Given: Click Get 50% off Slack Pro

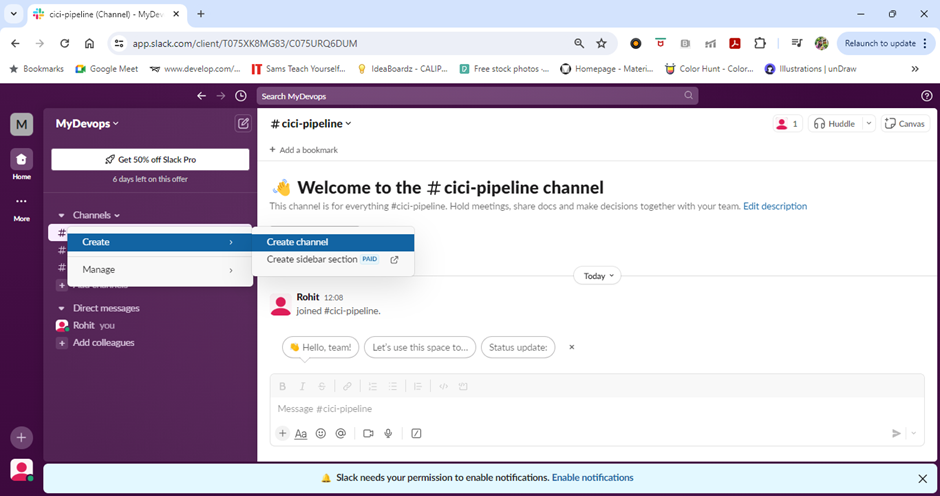Looking at the screenshot, I should click(x=150, y=160).
